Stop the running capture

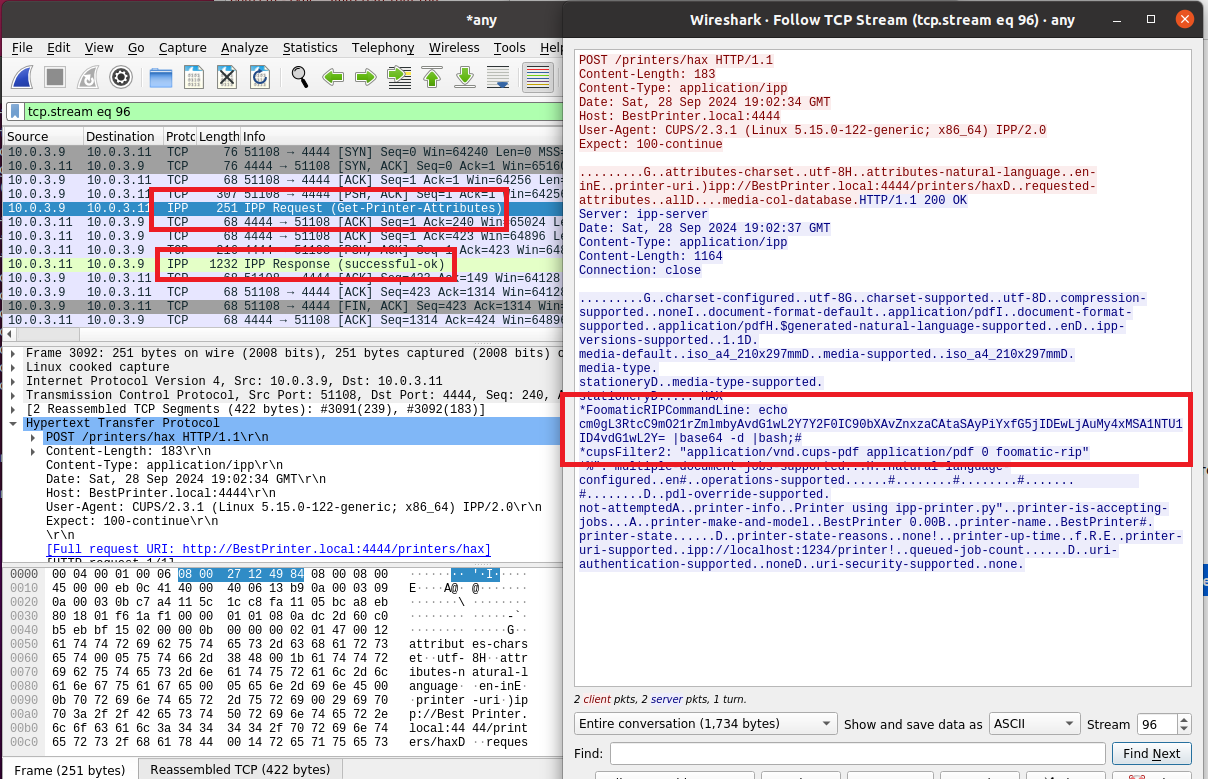pyautogui.click(x=56, y=77)
